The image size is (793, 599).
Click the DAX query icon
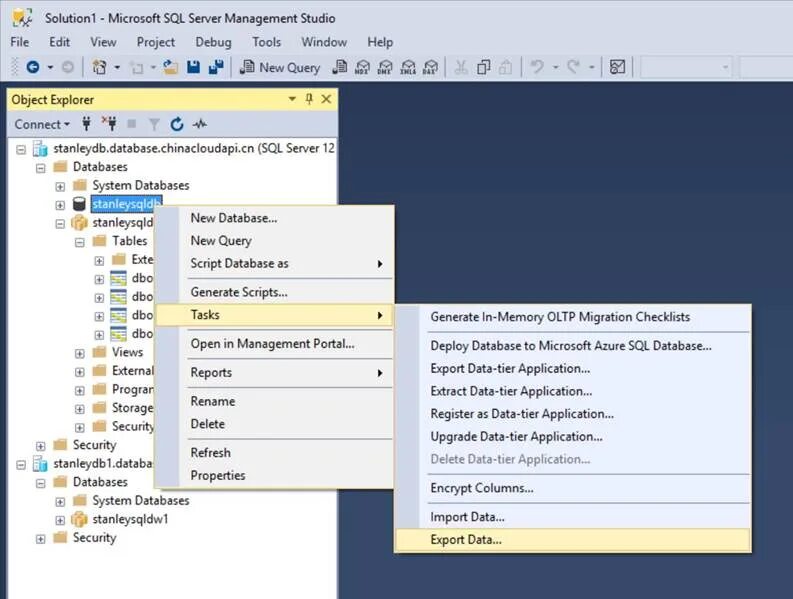click(x=430, y=67)
